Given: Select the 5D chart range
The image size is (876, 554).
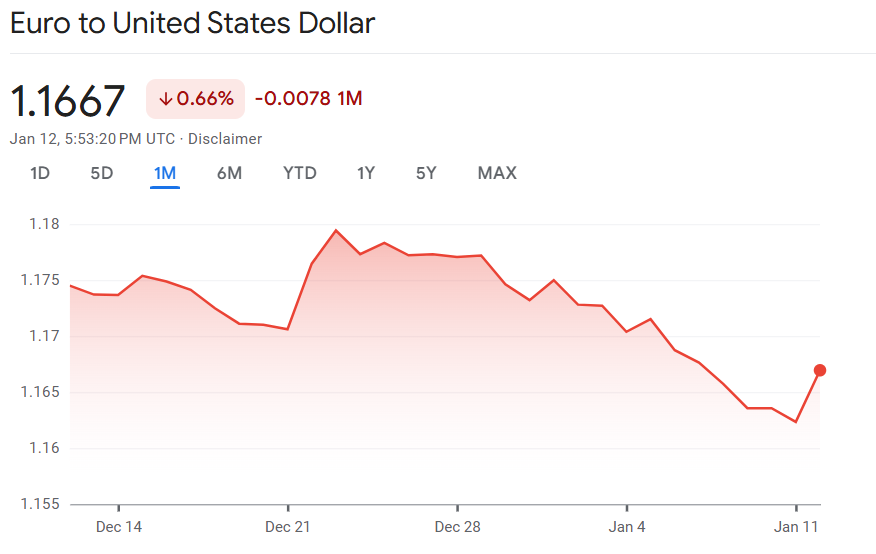Looking at the screenshot, I should point(102,173).
